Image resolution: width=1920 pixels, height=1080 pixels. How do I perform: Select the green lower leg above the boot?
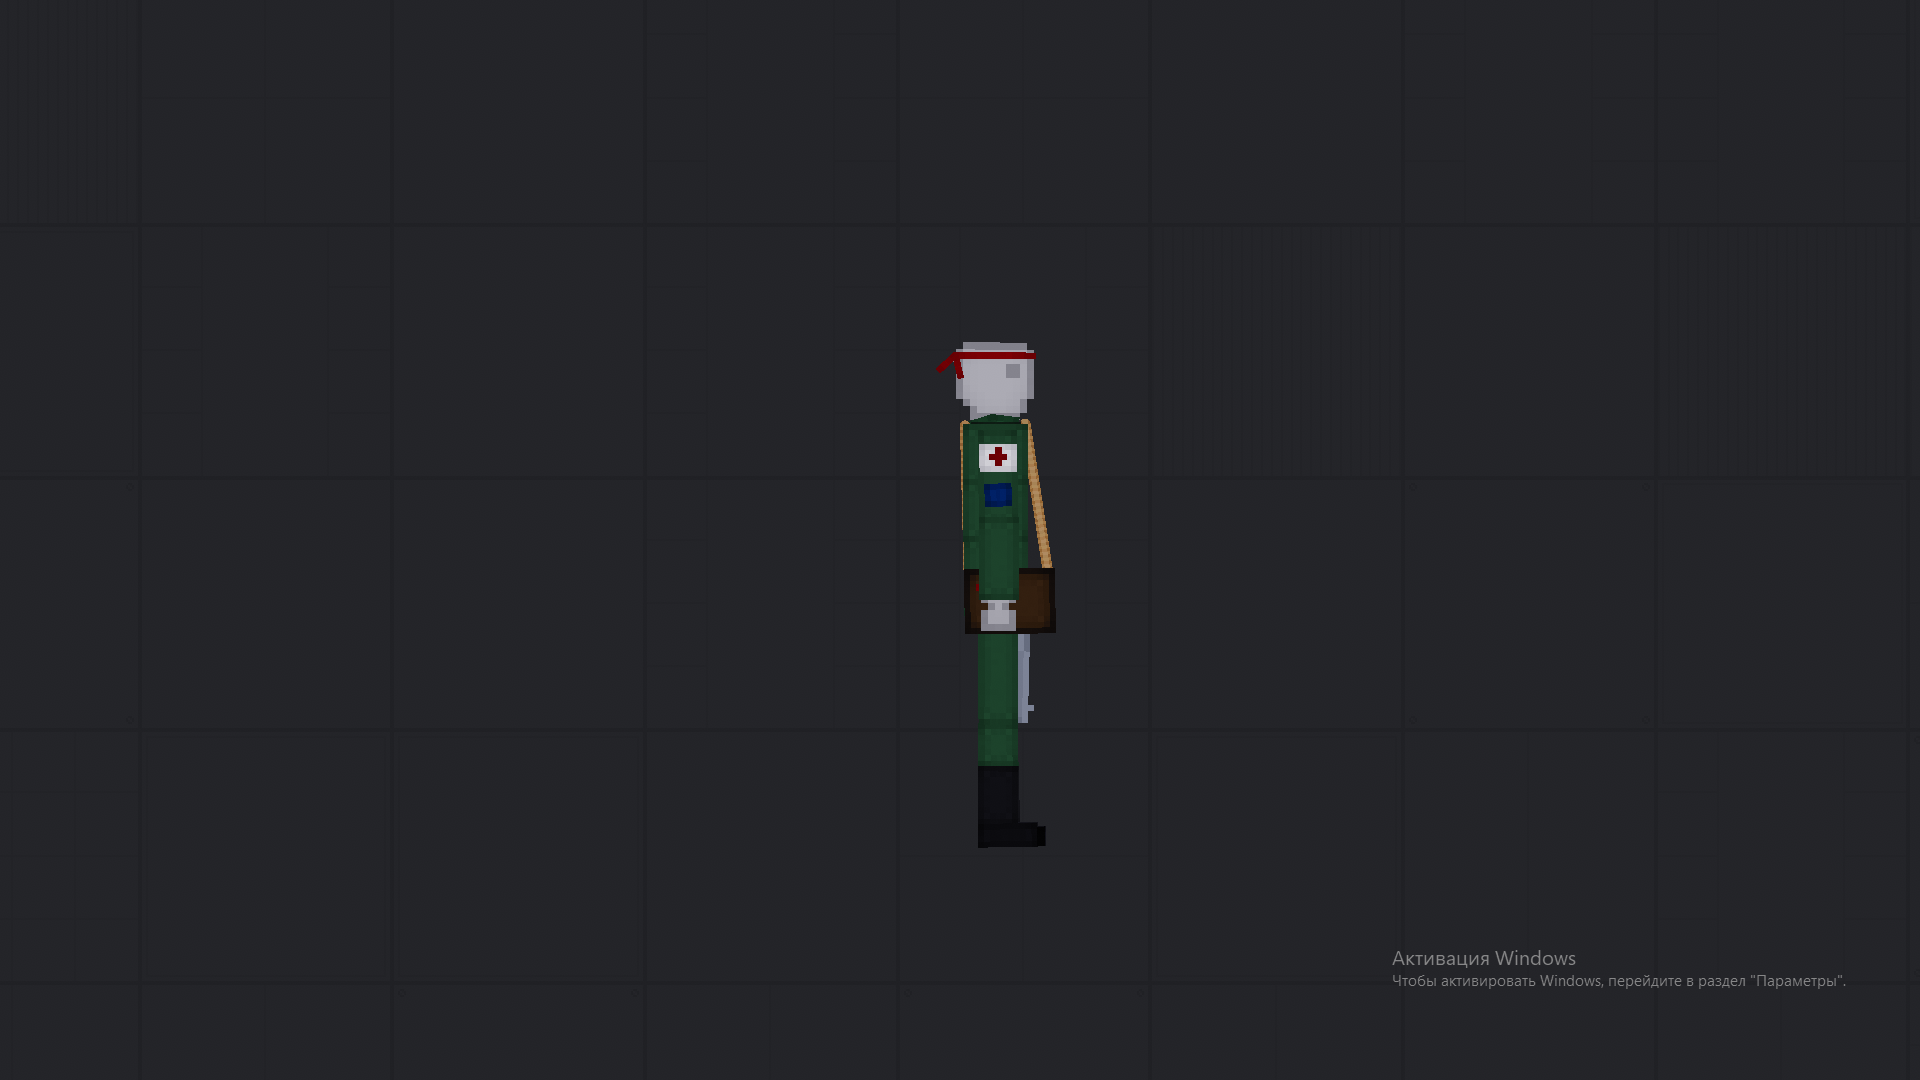point(997,742)
